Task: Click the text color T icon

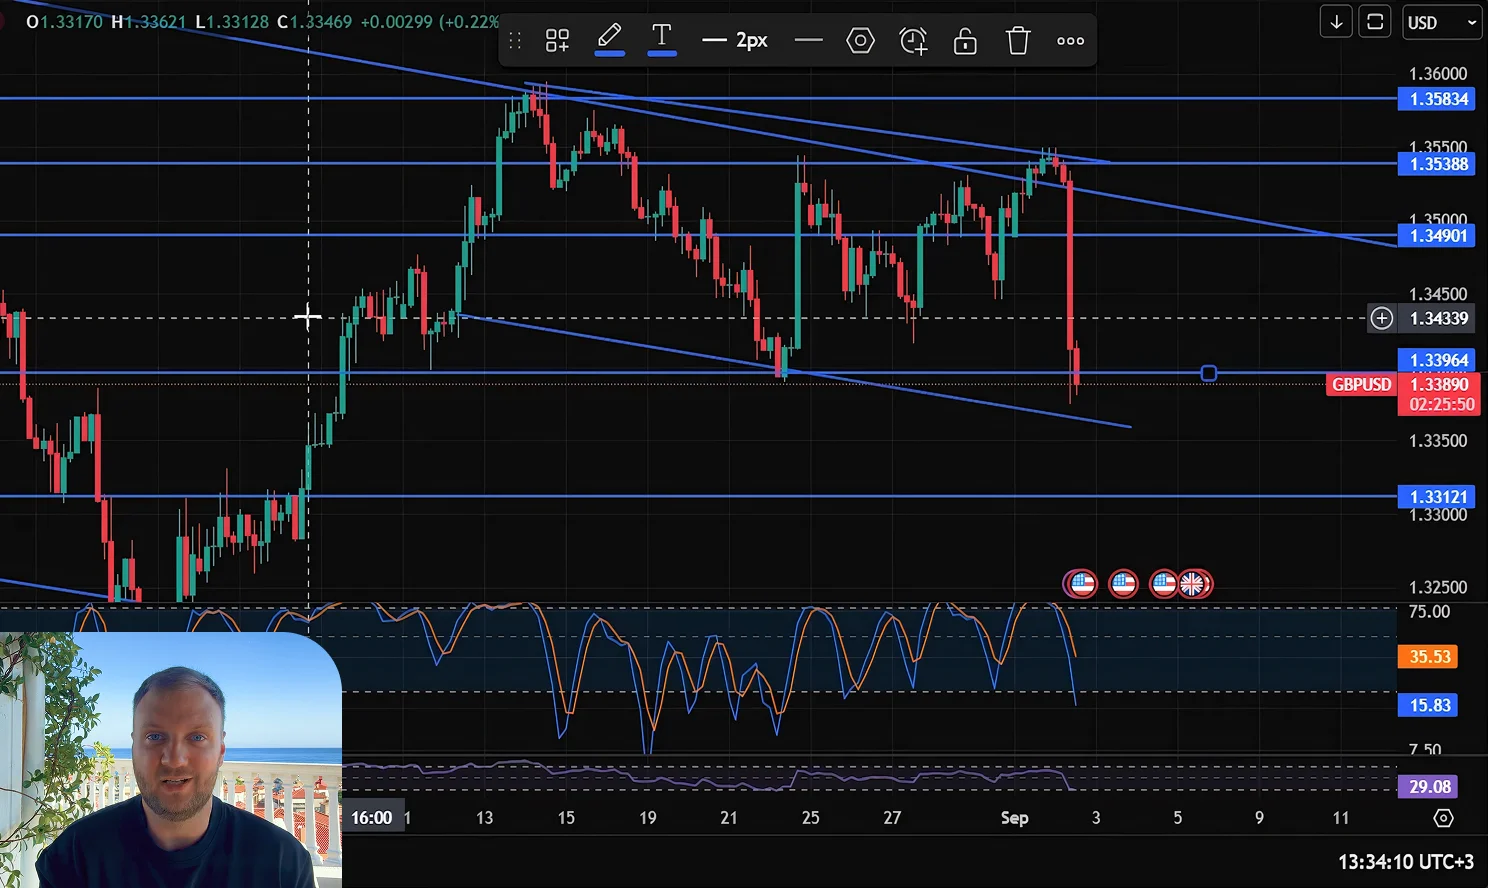Action: click(x=661, y=40)
